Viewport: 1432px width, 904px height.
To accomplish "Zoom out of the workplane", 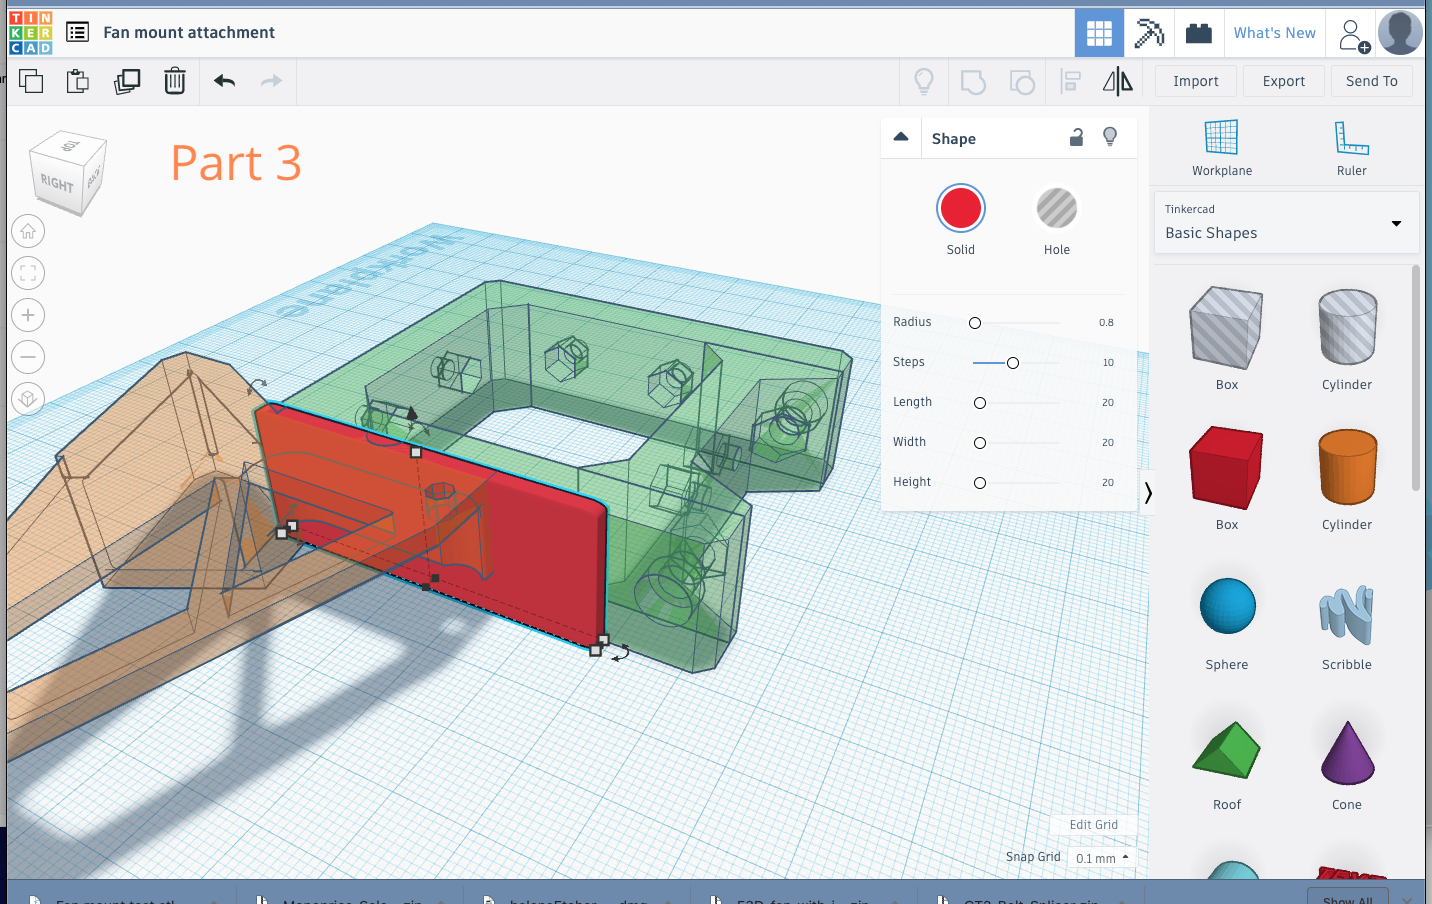I will click(x=28, y=357).
